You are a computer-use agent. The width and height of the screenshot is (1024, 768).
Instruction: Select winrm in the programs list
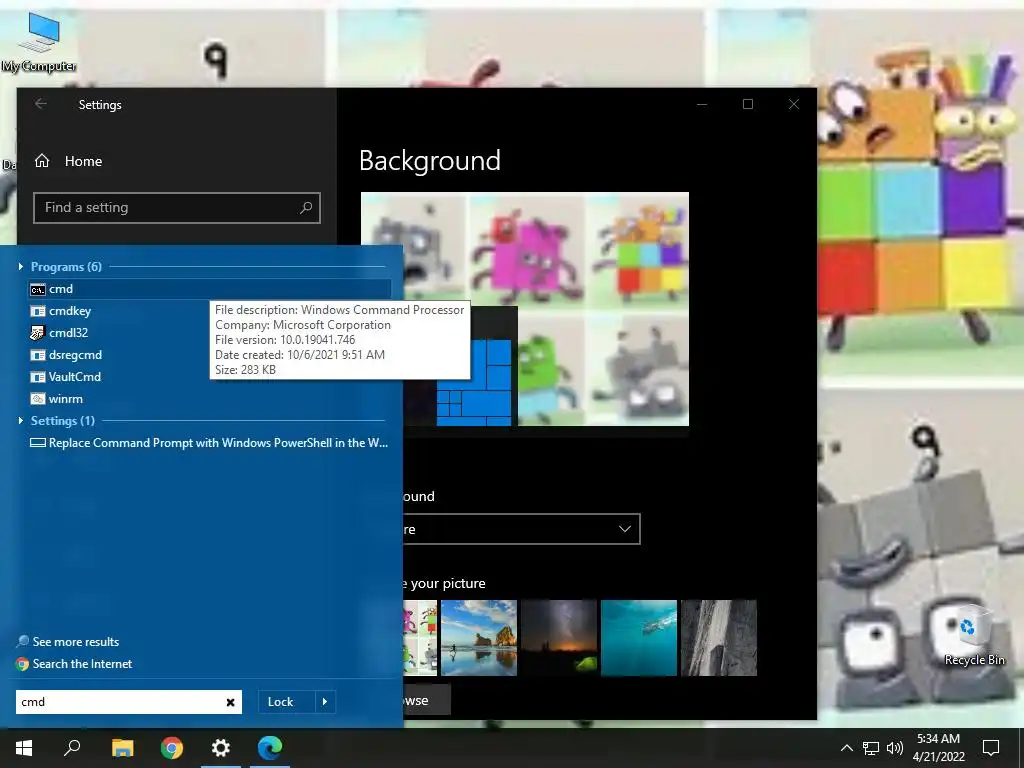[56, 398]
